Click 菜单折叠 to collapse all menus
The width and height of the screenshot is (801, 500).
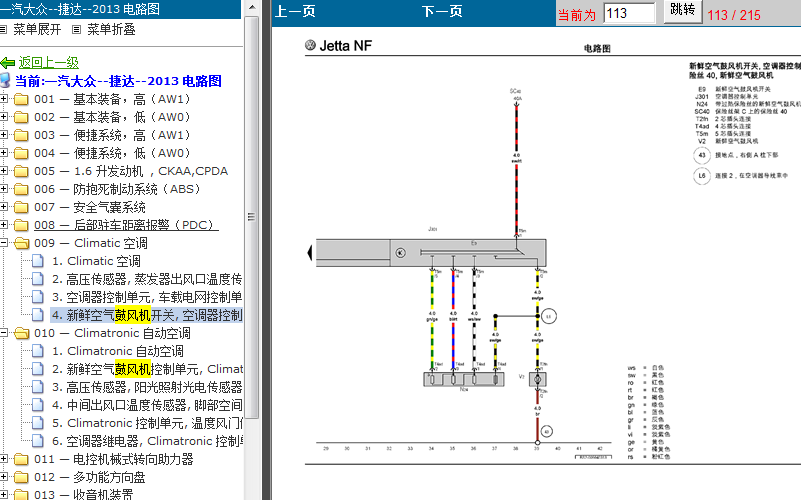click(x=111, y=30)
